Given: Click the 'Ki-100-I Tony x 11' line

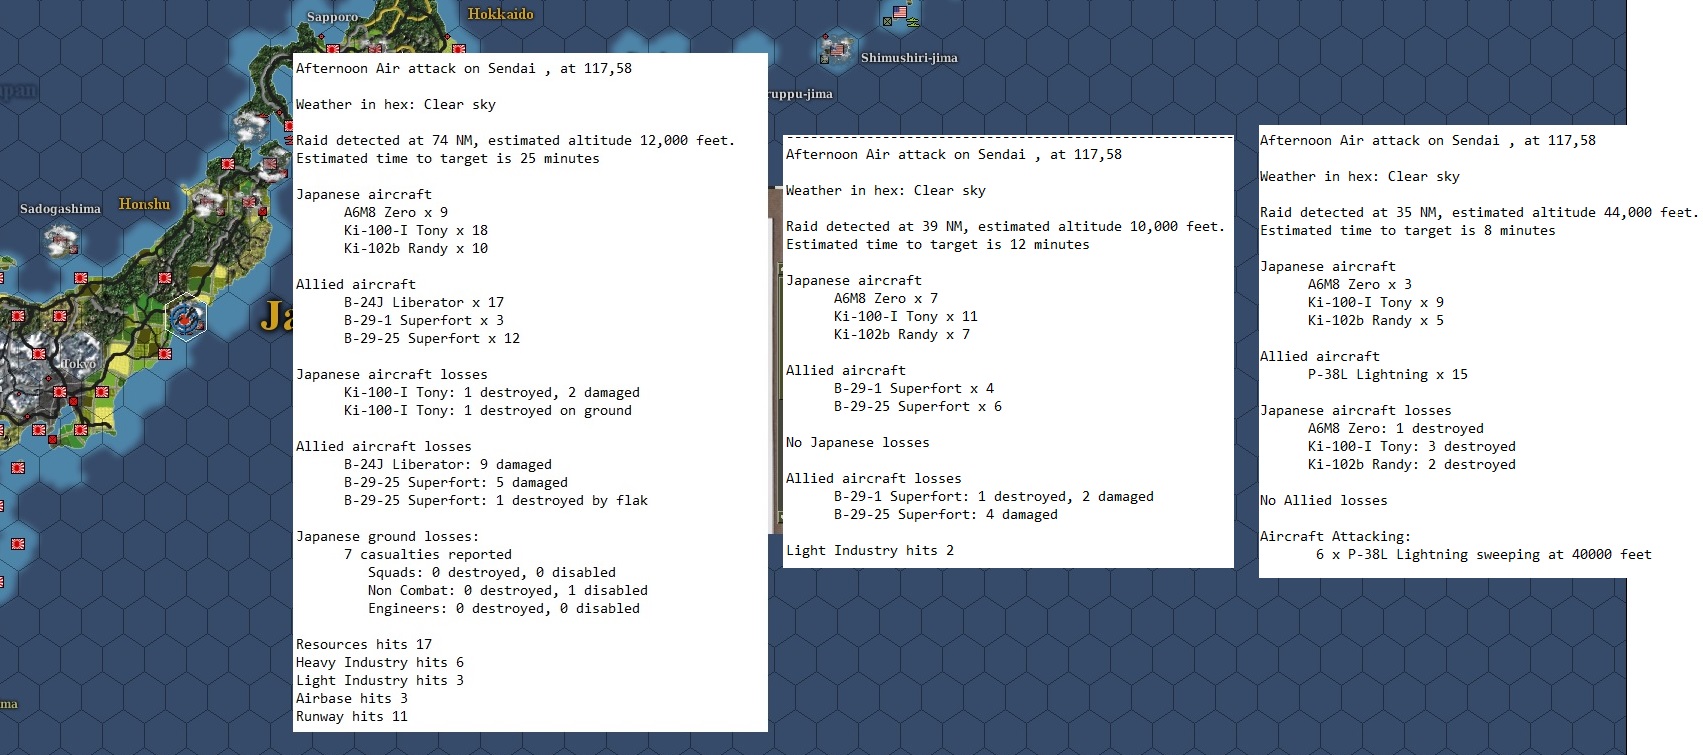Looking at the screenshot, I should (x=906, y=317).
